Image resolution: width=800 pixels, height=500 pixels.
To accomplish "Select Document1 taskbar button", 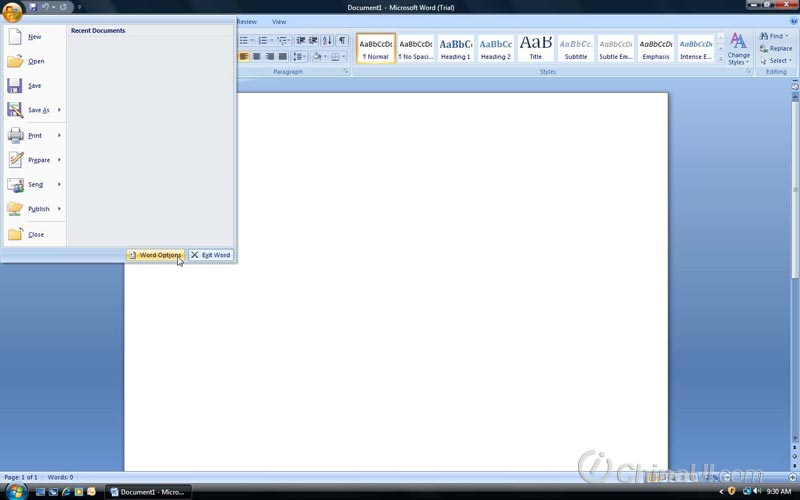I will pos(148,492).
